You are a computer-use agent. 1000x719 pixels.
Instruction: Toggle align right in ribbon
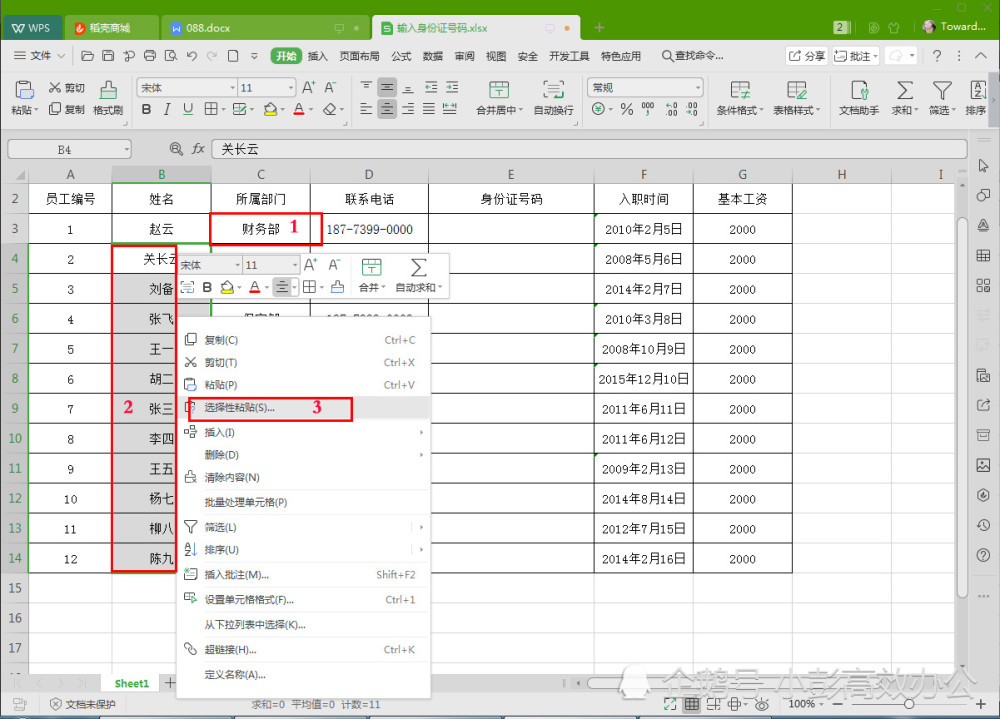pos(408,109)
